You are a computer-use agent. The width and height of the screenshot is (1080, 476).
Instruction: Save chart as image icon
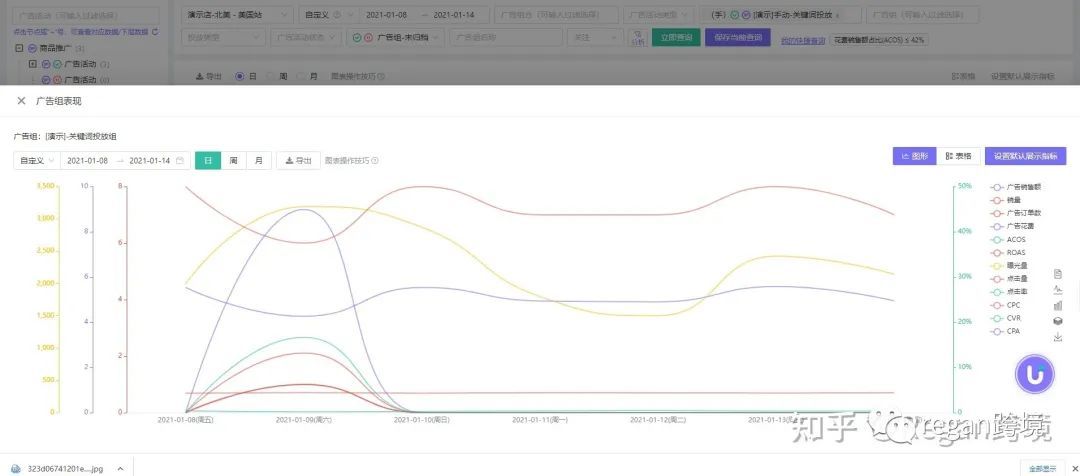[x=1058, y=337]
